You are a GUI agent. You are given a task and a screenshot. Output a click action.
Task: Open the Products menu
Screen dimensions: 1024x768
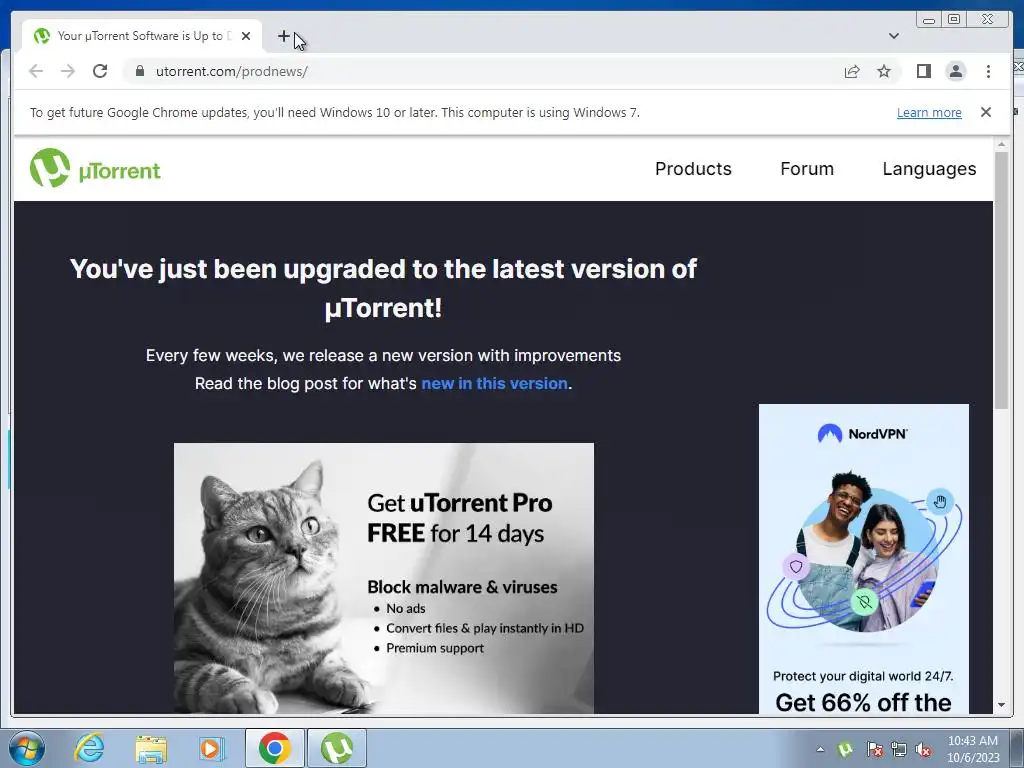[693, 168]
